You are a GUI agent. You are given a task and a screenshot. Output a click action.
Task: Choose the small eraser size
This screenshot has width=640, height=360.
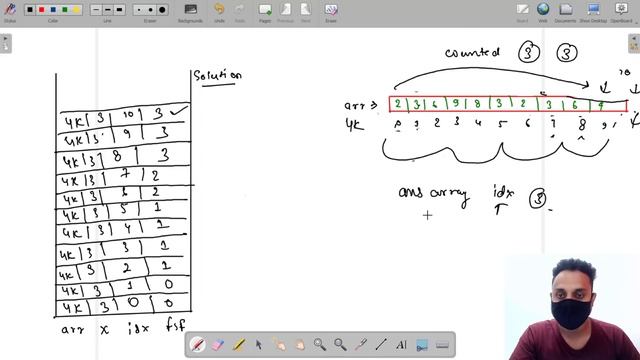pyautogui.click(x=139, y=9)
